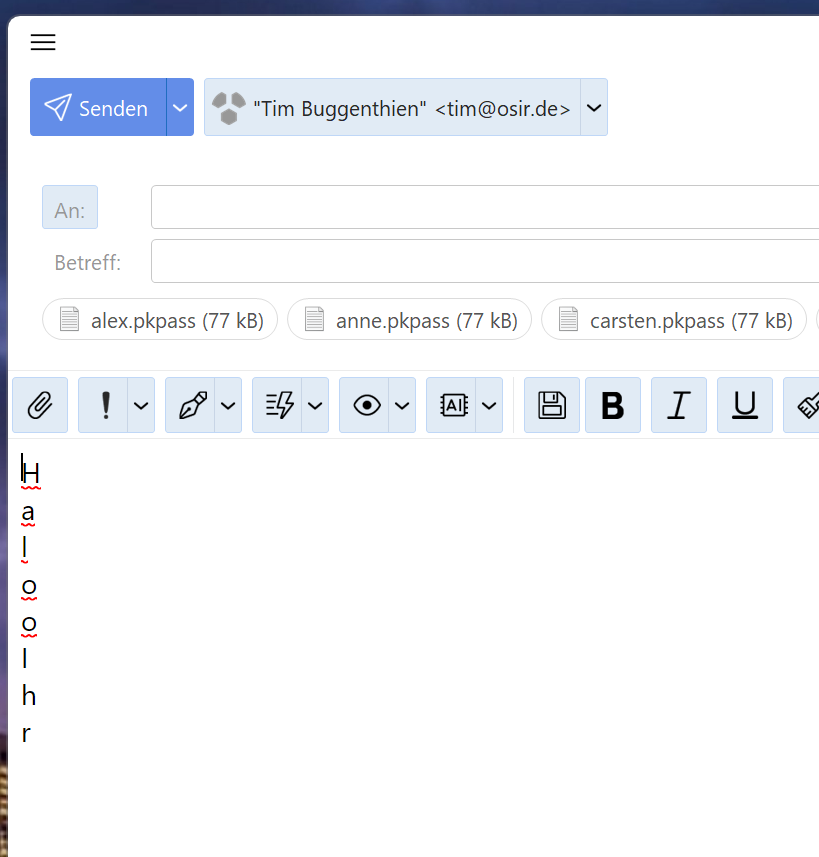819x857 pixels.
Task: Open attachment anne.pkpass
Action: 409,320
